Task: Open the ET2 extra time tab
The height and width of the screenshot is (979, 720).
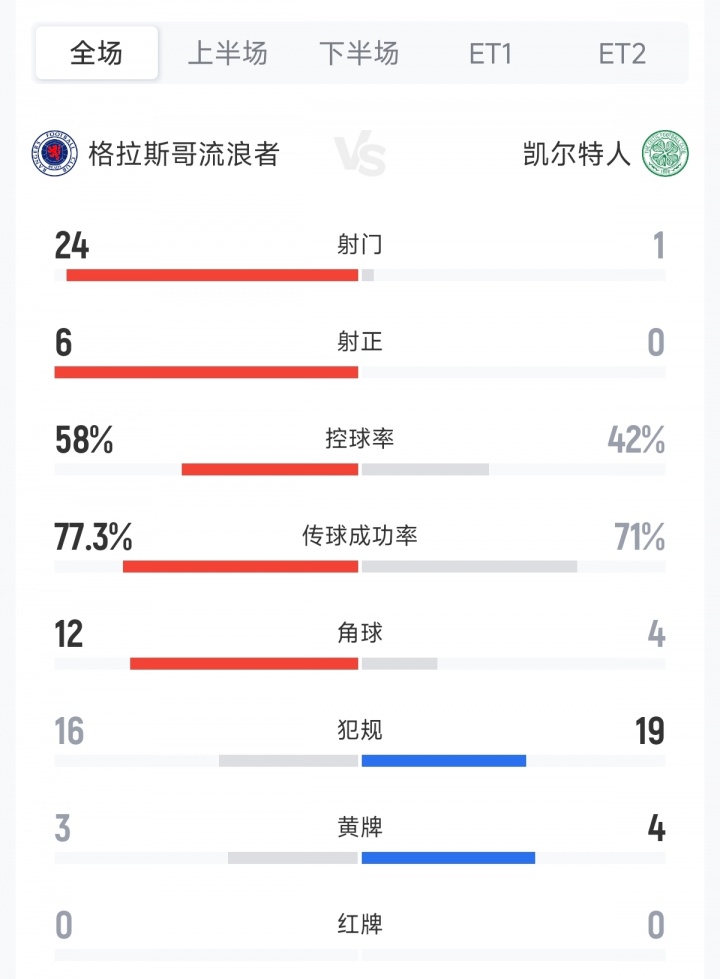Action: (622, 53)
